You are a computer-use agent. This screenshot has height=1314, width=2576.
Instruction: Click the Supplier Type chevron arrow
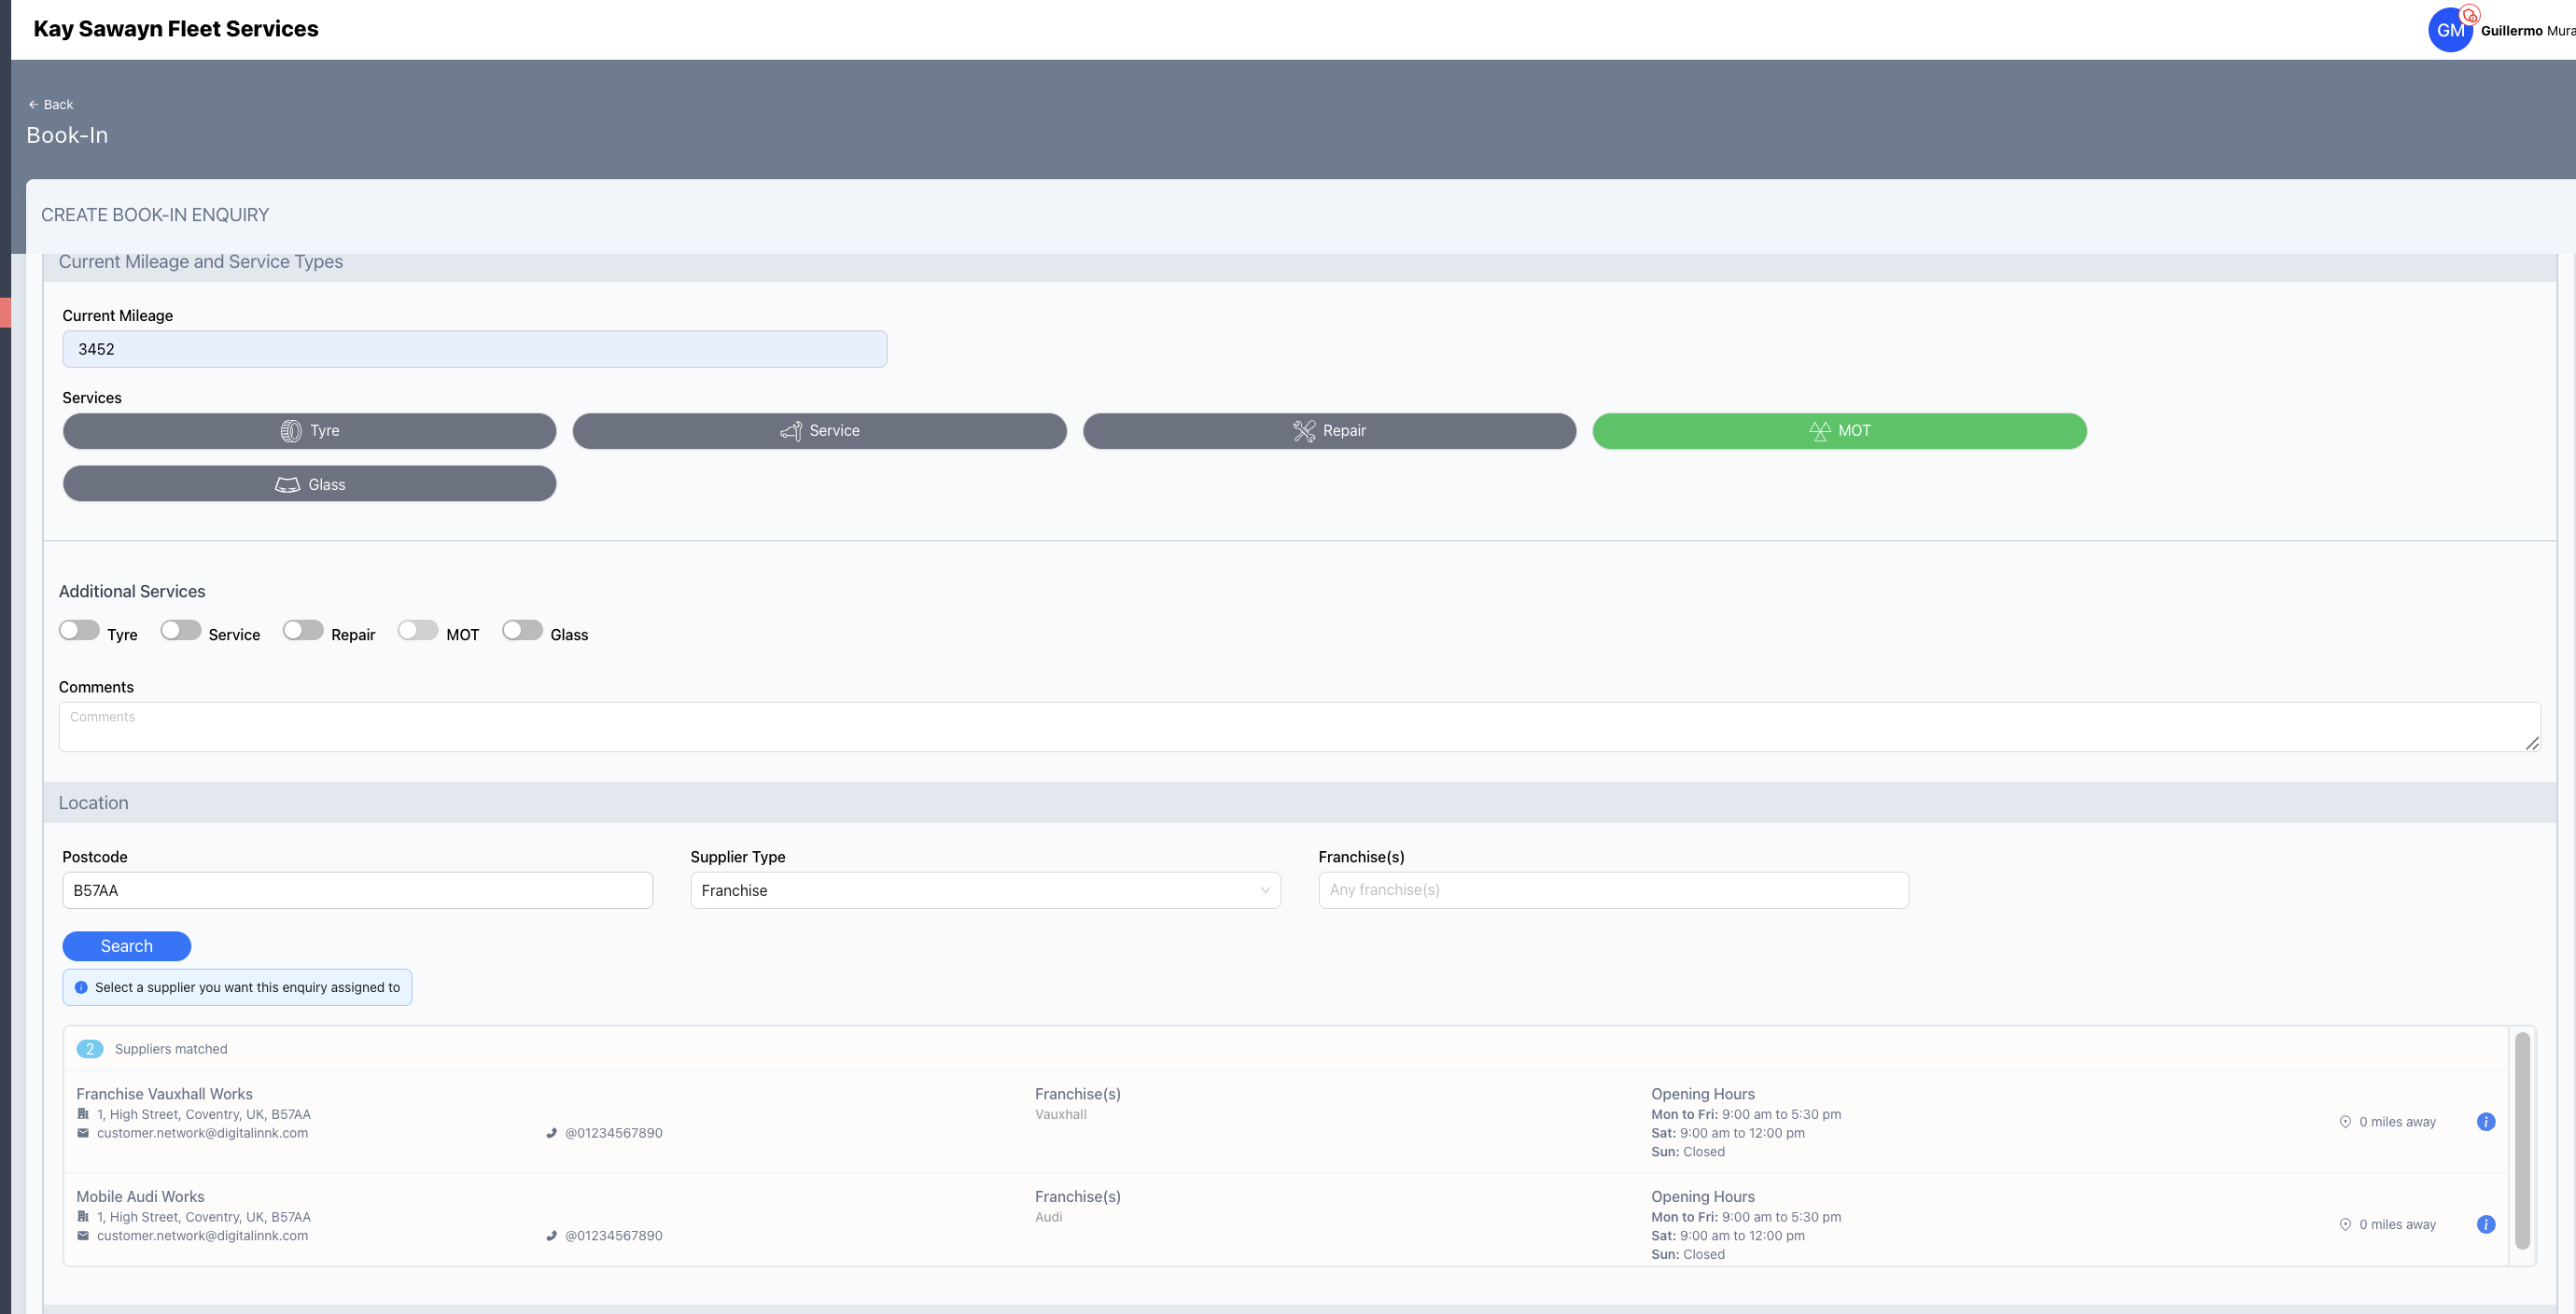click(1264, 890)
